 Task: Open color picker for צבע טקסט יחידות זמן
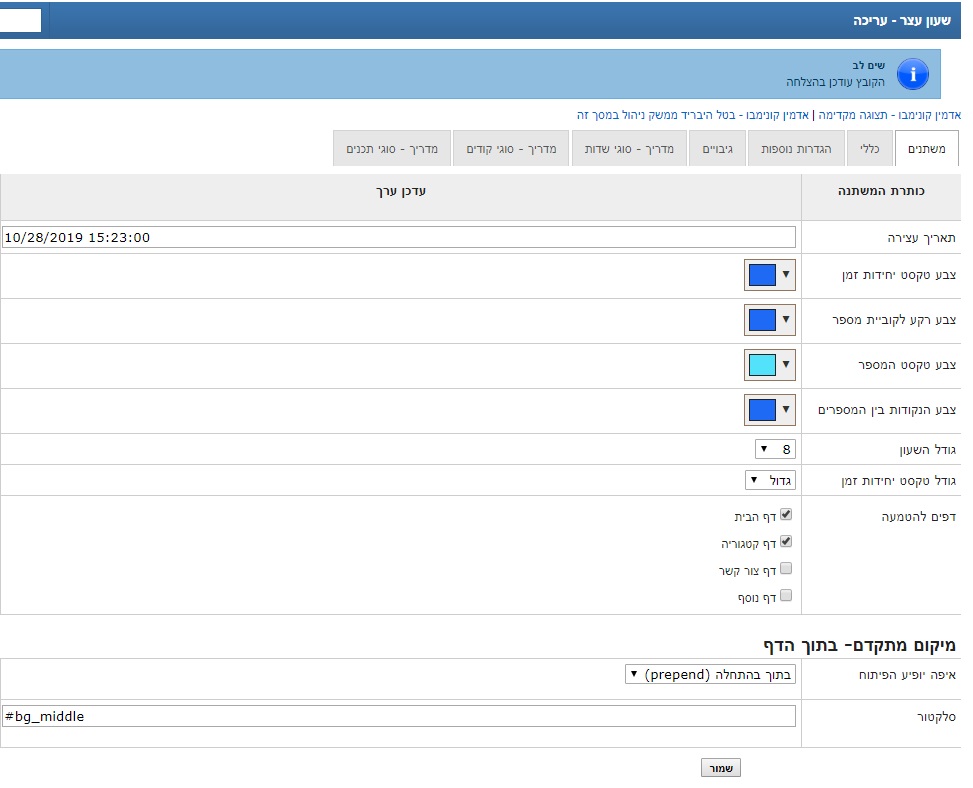[x=769, y=275]
